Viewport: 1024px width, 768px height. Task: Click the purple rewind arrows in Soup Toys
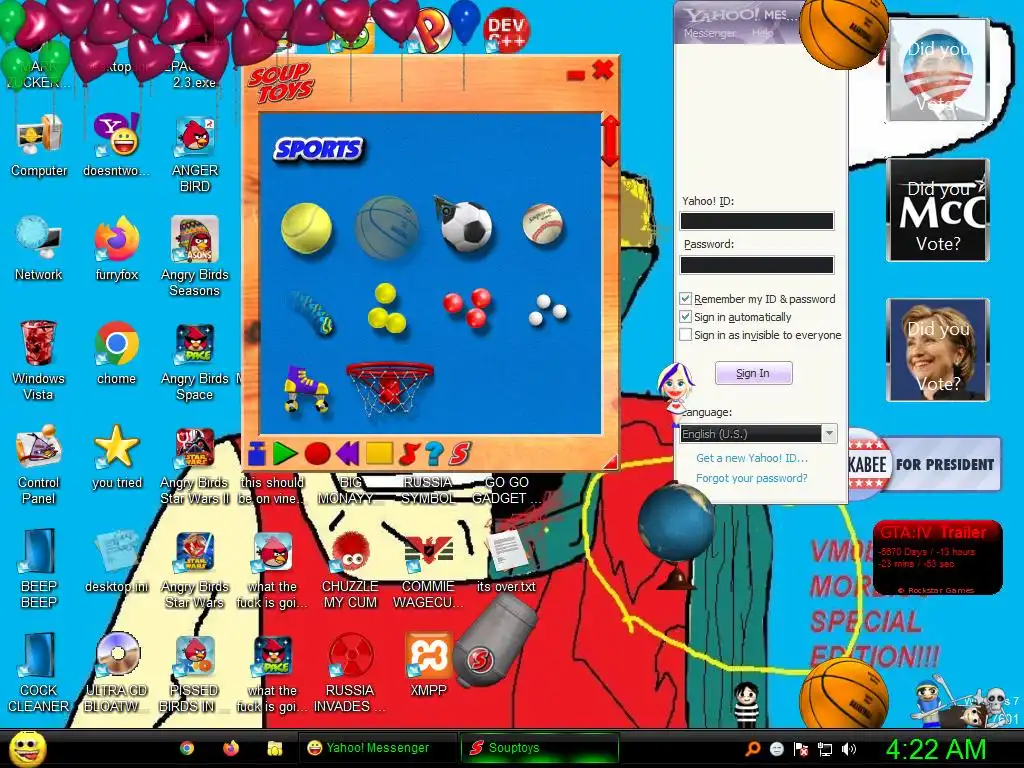click(x=347, y=453)
